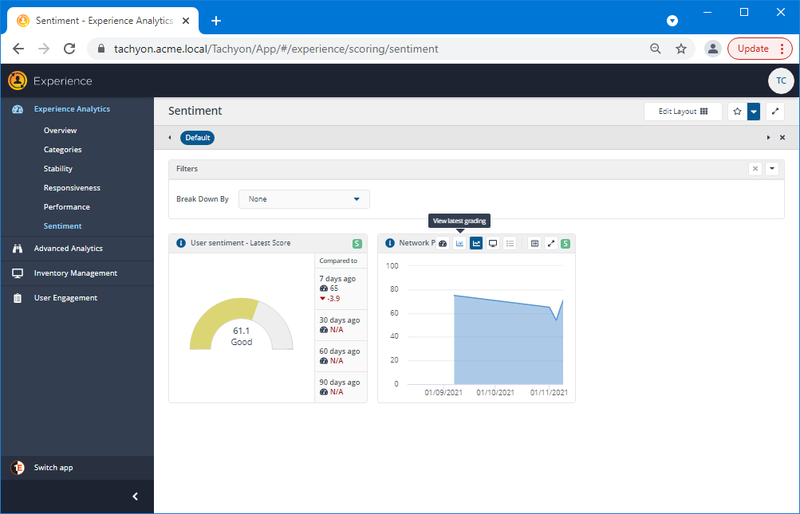Click the devices monitor icon on Network tile

pyautogui.click(x=493, y=244)
